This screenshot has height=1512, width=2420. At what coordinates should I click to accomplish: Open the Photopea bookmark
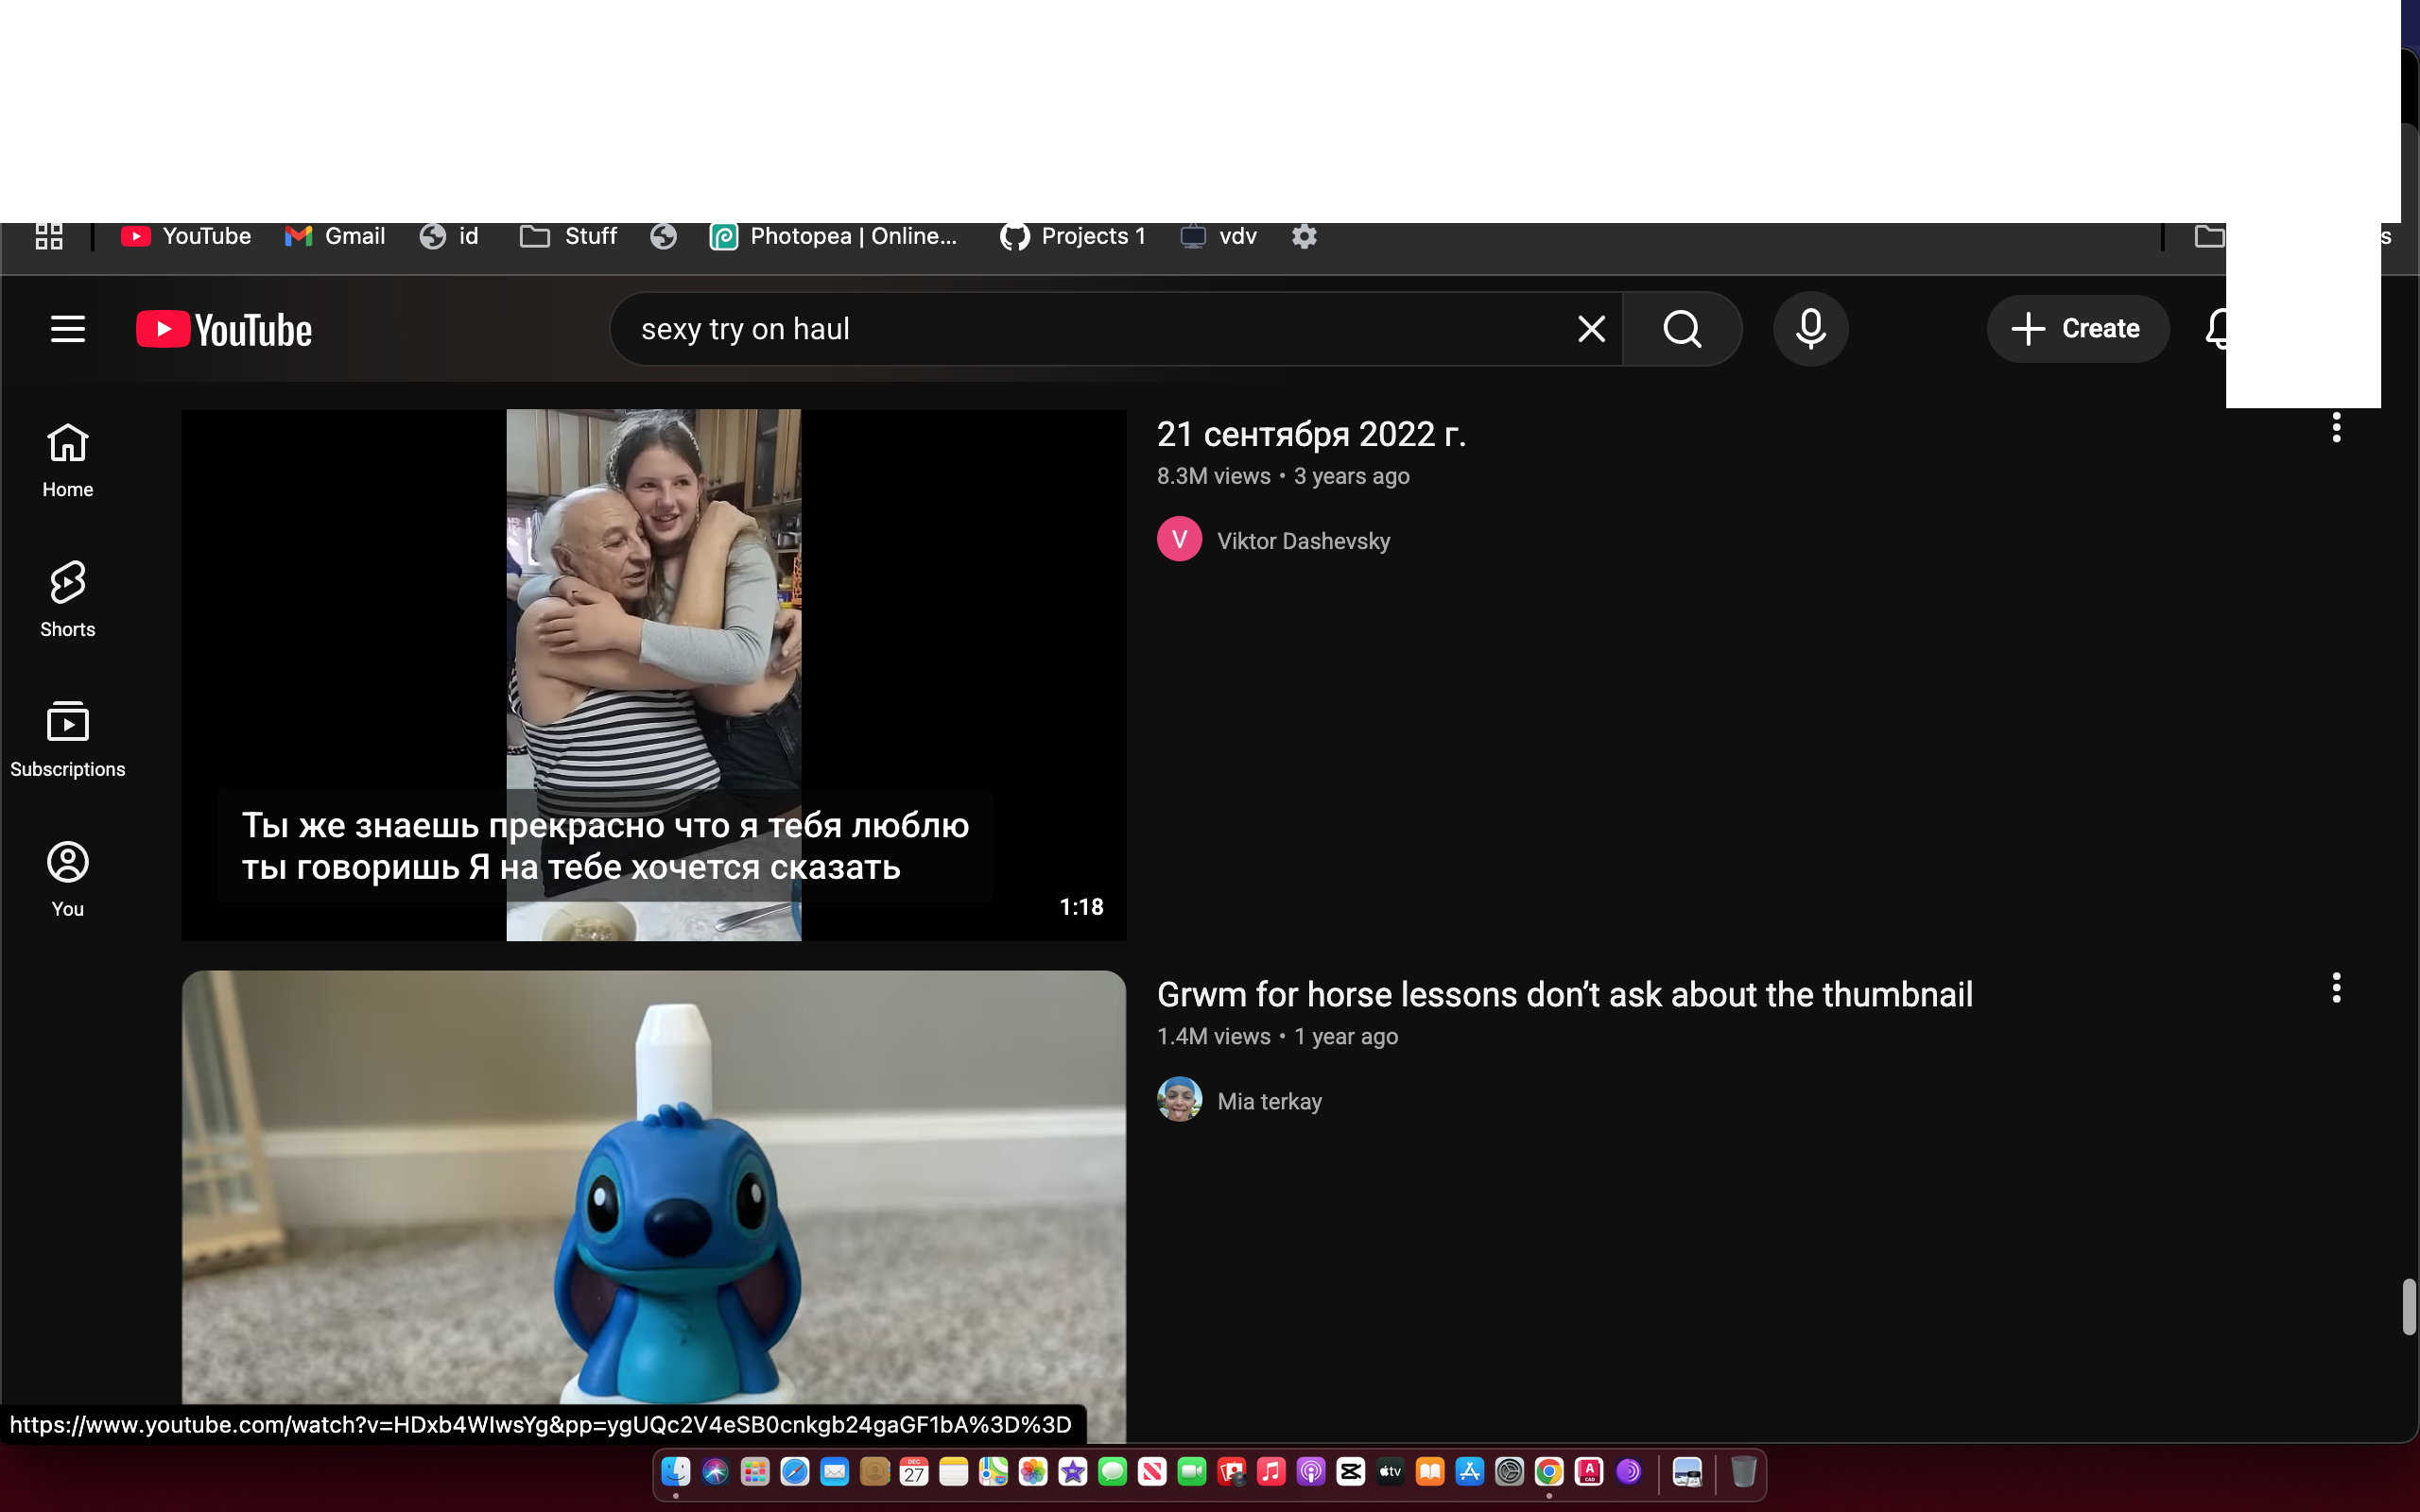click(833, 236)
